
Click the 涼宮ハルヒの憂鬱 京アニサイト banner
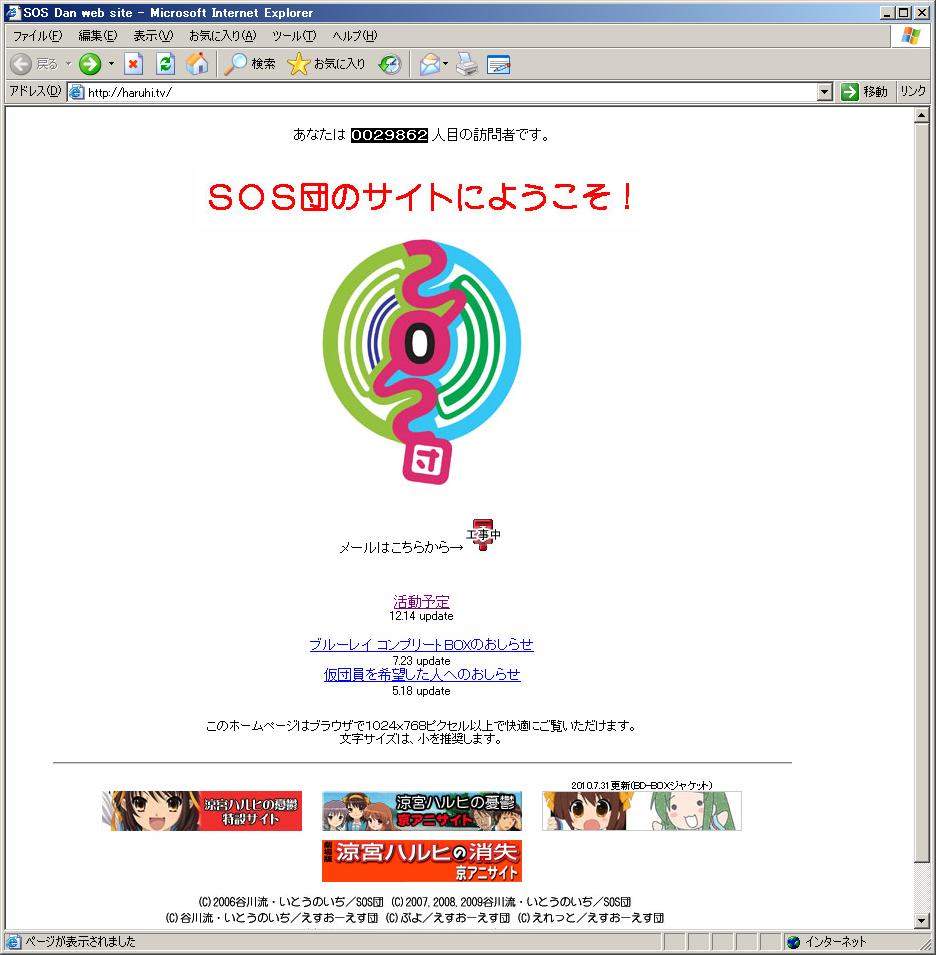[422, 811]
